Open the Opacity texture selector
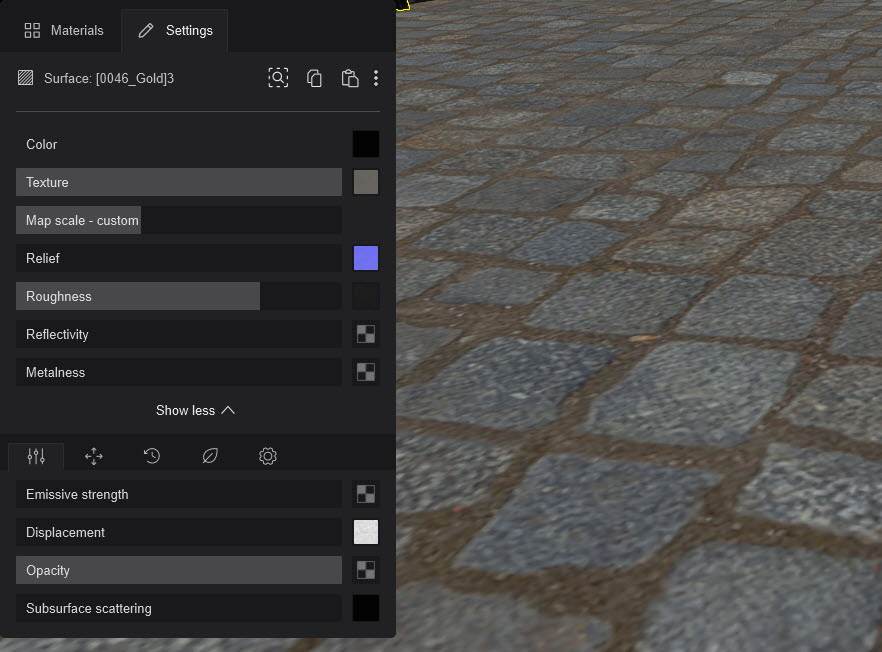 click(365, 570)
